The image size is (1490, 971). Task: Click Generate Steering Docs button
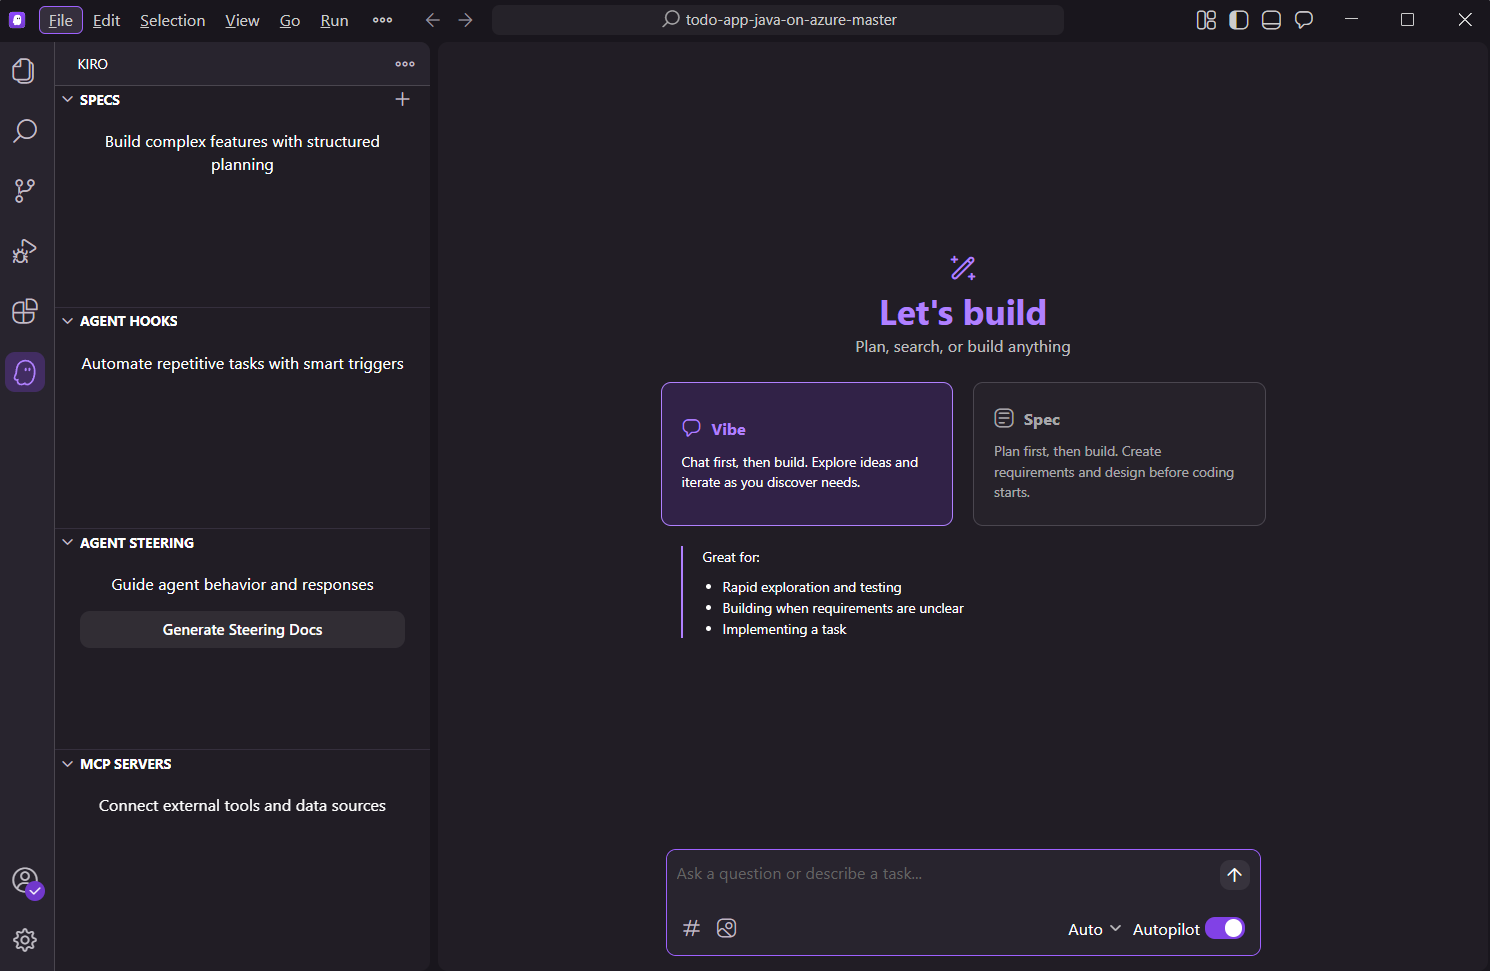point(242,630)
